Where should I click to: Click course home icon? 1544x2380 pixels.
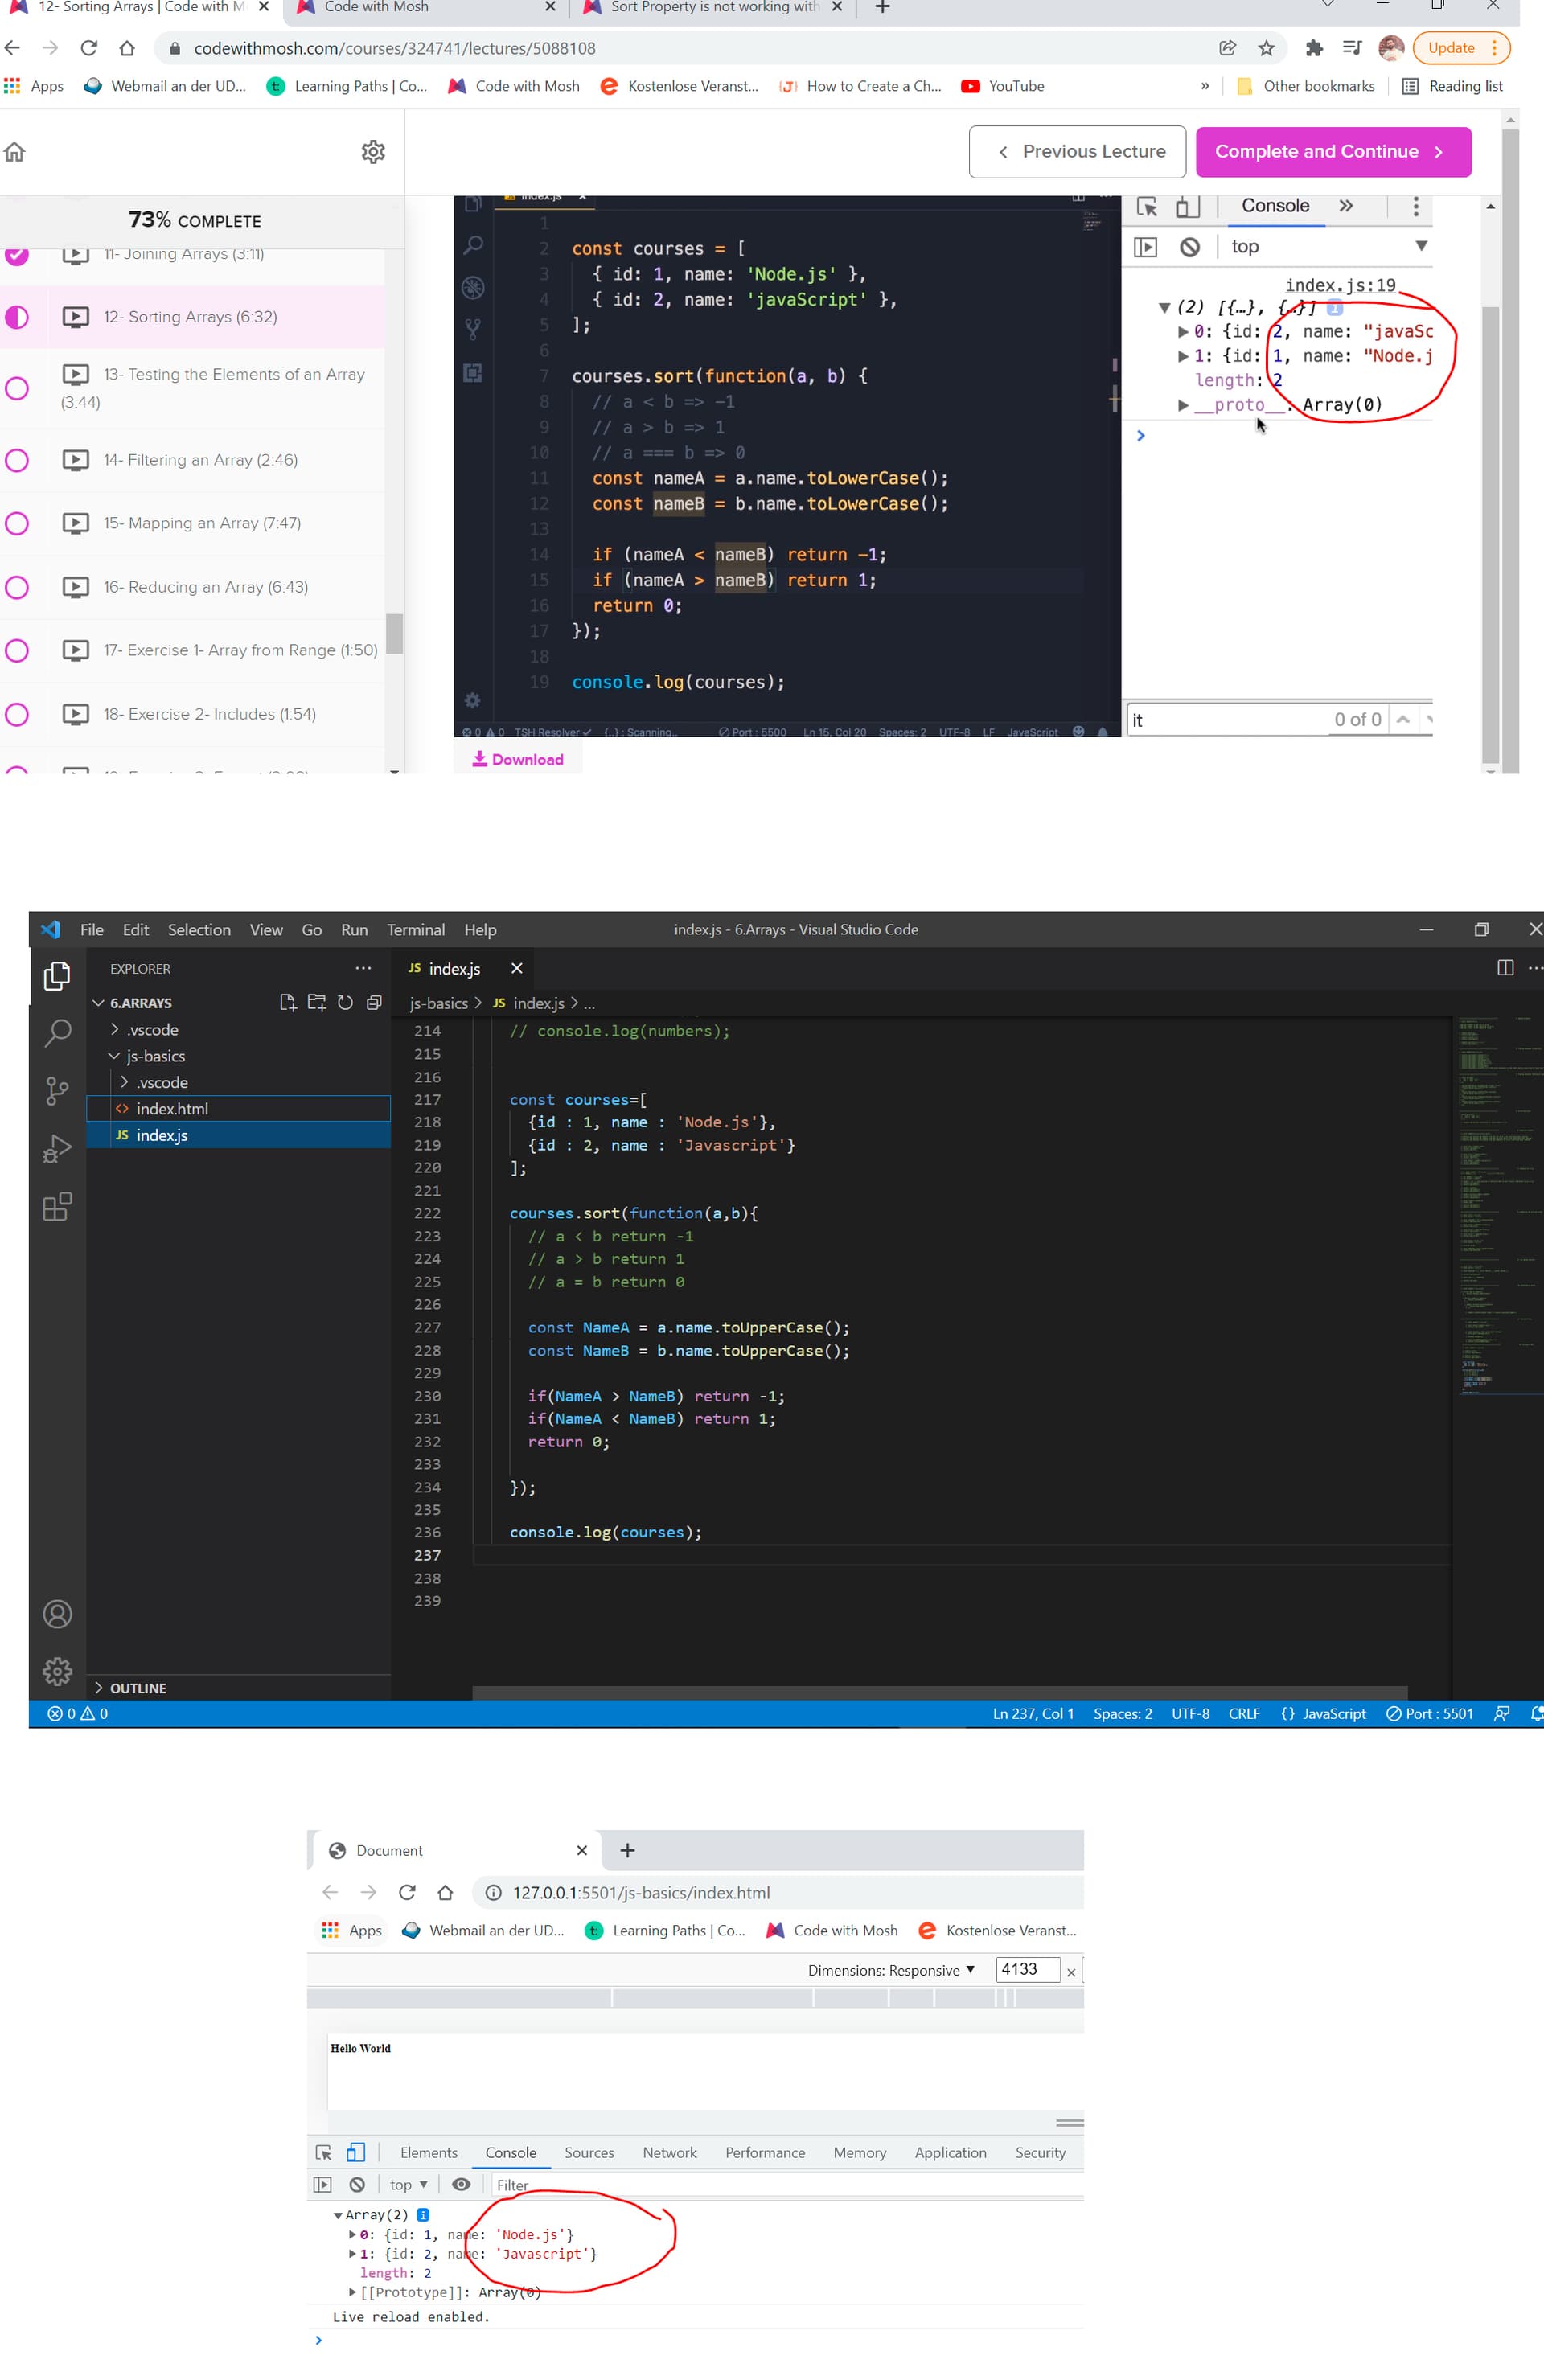(x=14, y=152)
